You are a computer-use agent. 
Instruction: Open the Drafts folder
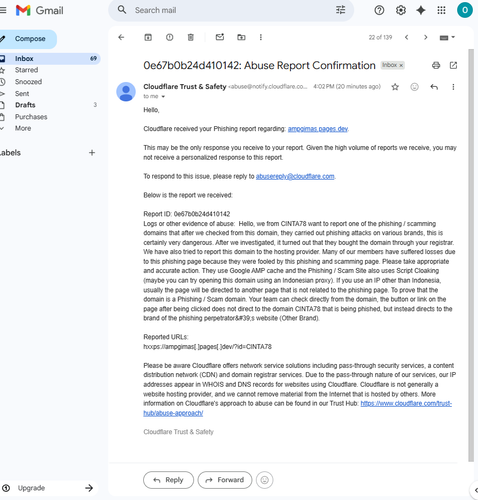[25, 105]
